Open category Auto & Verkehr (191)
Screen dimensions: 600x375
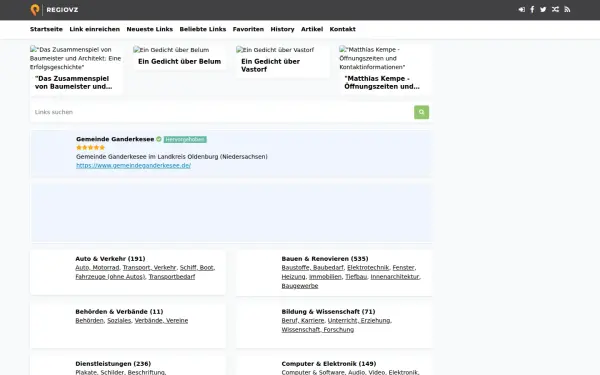[x=110, y=259]
